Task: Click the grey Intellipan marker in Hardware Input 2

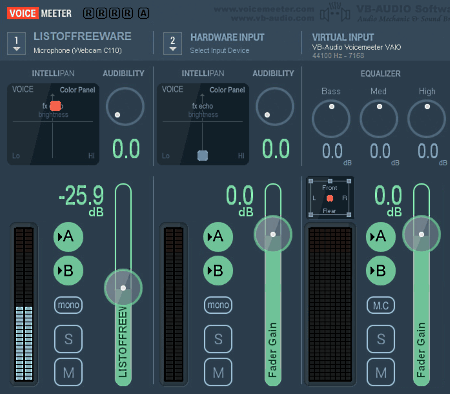Action: point(203,155)
